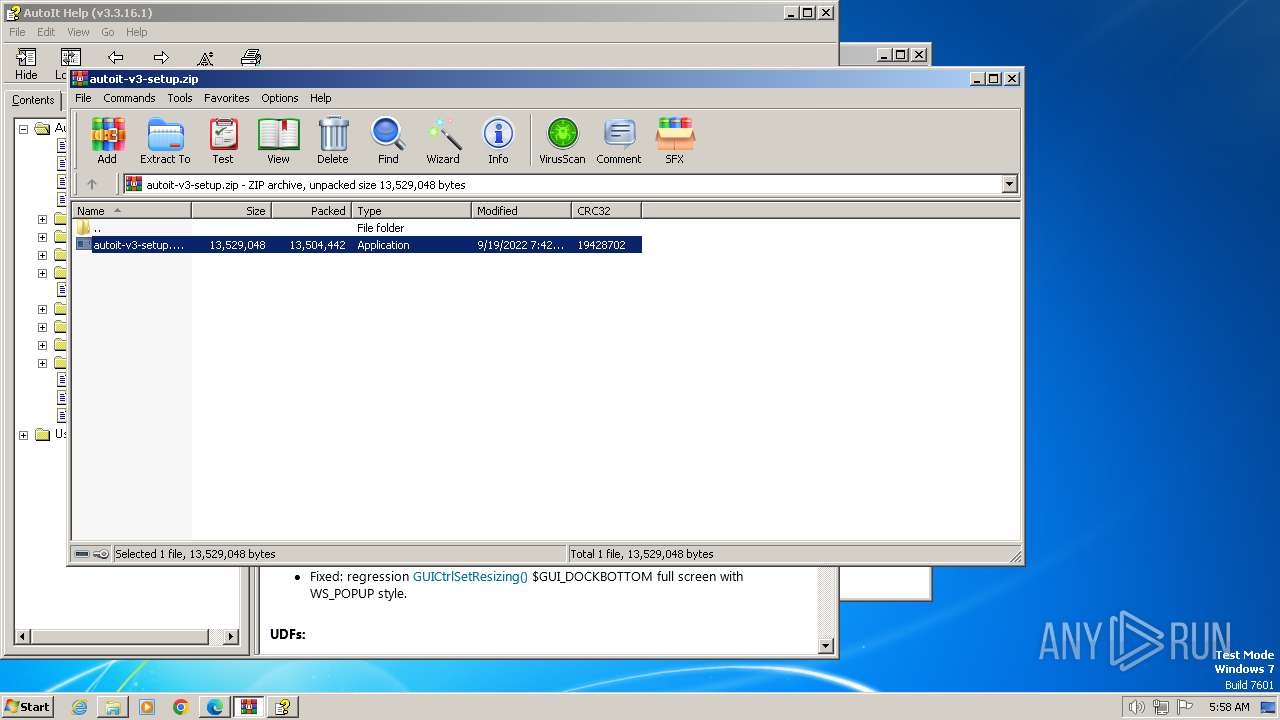
Task: Run VirusScan from the toolbar
Action: pos(562,141)
